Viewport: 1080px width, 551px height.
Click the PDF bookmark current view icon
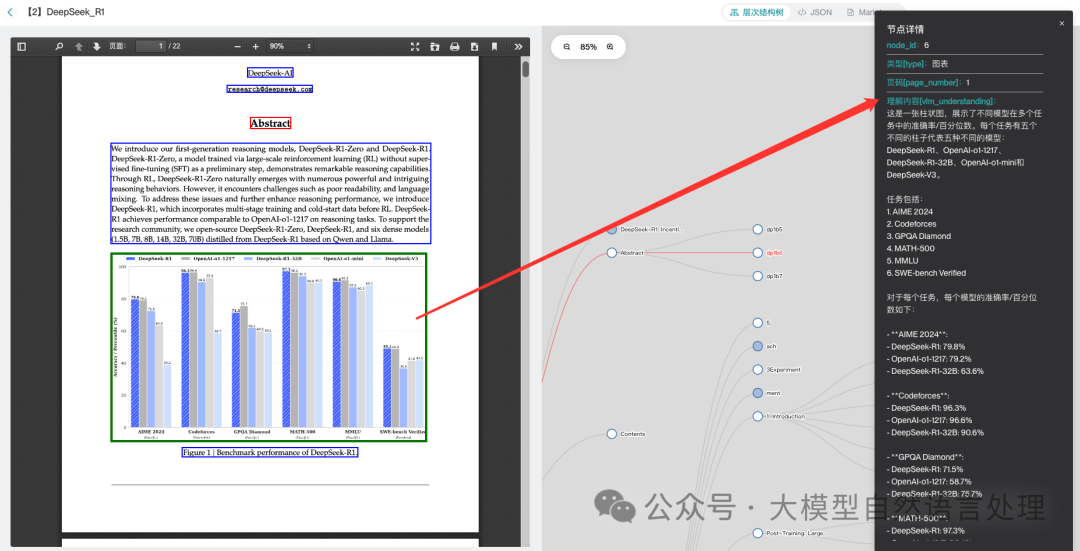[x=495, y=47]
